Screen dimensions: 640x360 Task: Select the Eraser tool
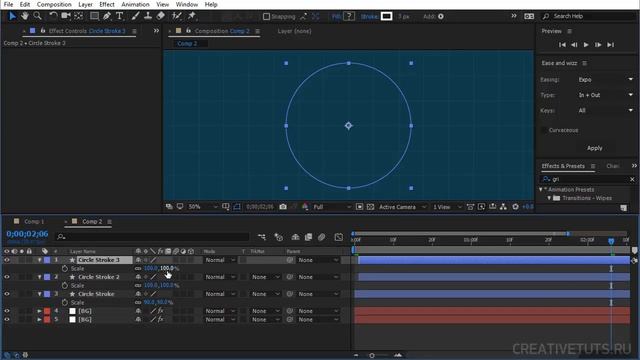click(161, 16)
